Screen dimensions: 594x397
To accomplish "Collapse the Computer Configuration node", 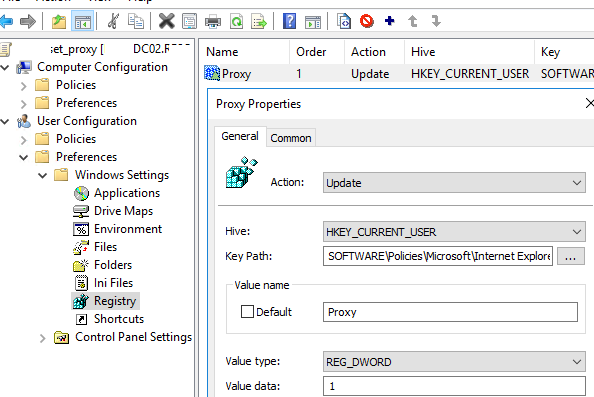I will pyautogui.click(x=5, y=68).
